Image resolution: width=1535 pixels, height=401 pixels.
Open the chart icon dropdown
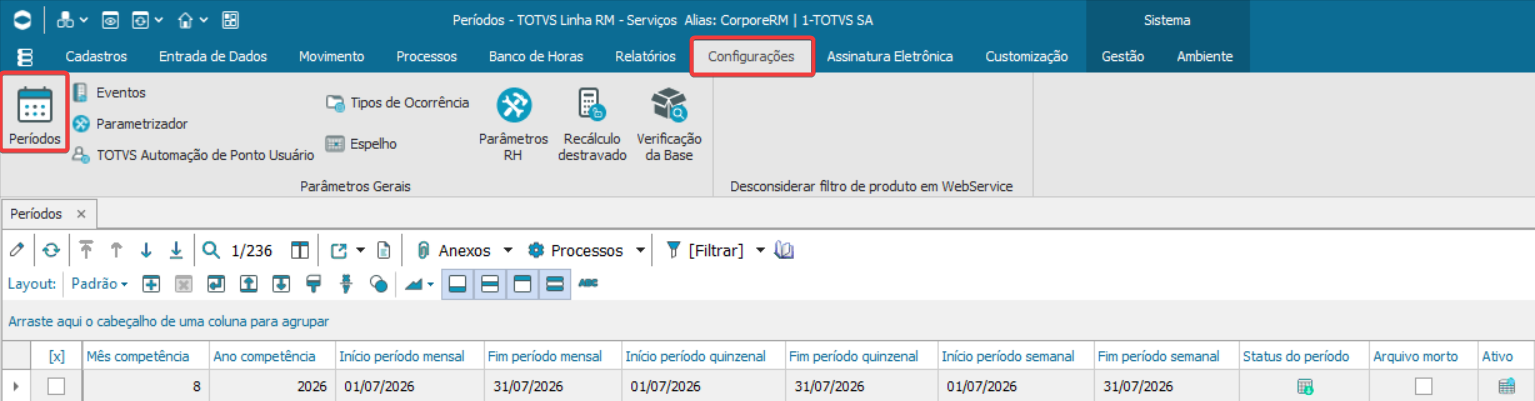(x=431, y=285)
